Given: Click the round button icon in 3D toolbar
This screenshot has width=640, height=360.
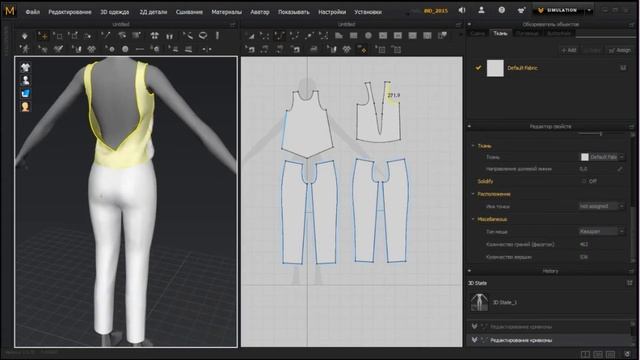Looking at the screenshot, I should pyautogui.click(x=125, y=49).
